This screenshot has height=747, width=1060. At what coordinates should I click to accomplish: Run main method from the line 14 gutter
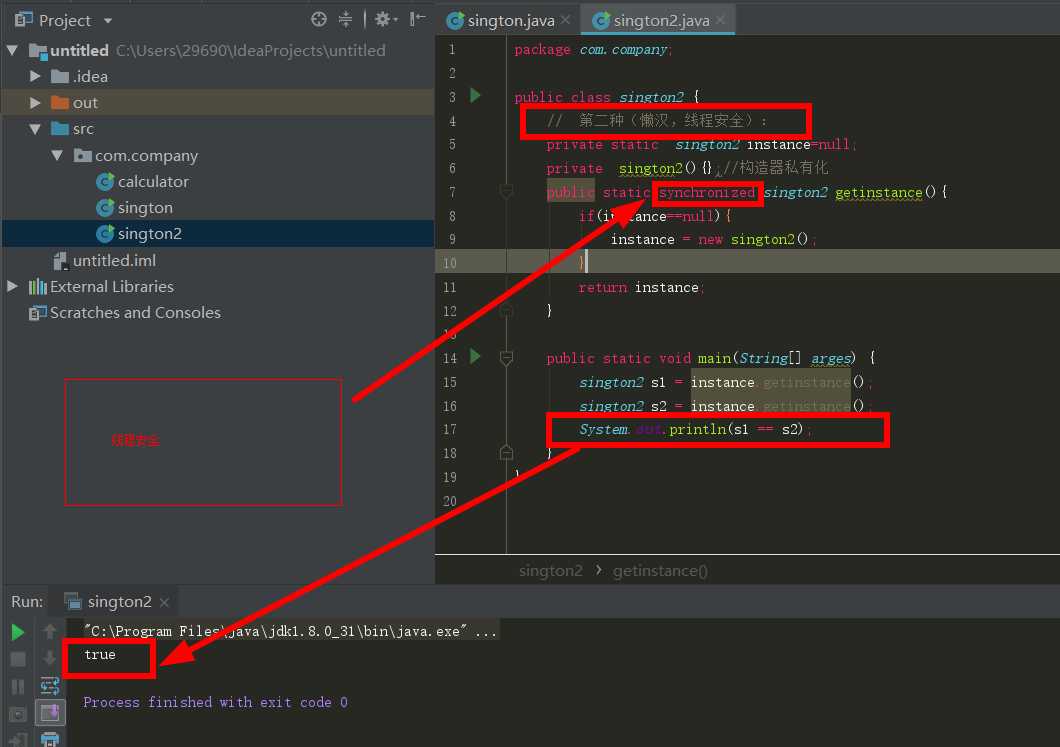(475, 356)
